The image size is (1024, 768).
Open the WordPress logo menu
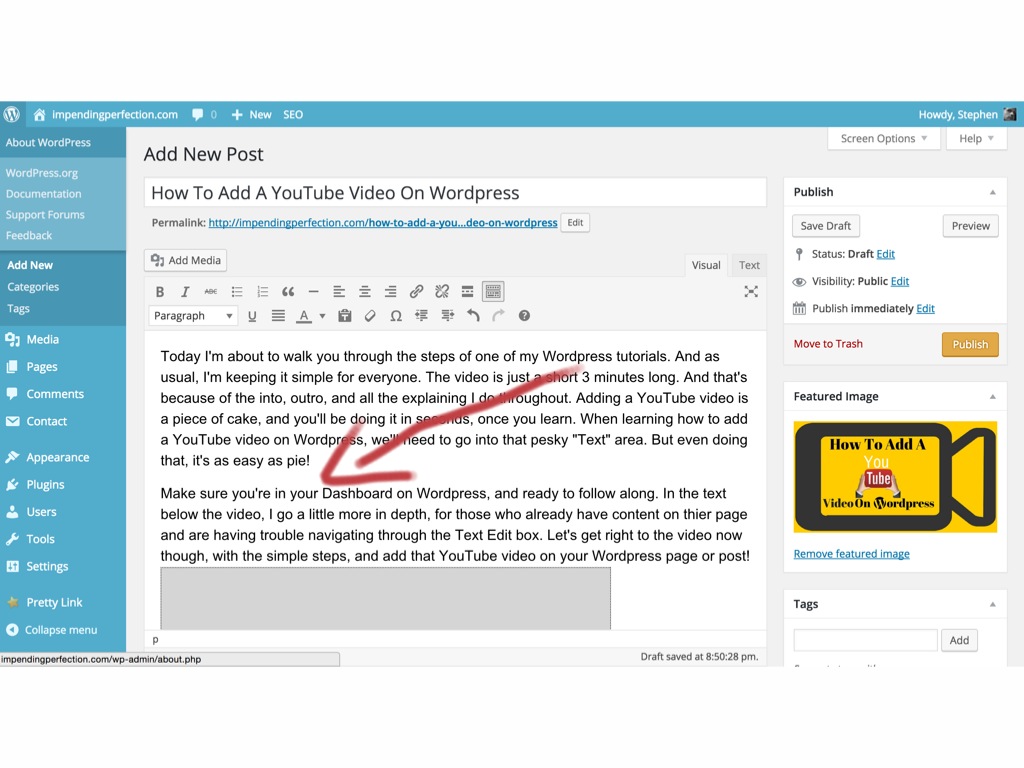pyautogui.click(x=12, y=114)
